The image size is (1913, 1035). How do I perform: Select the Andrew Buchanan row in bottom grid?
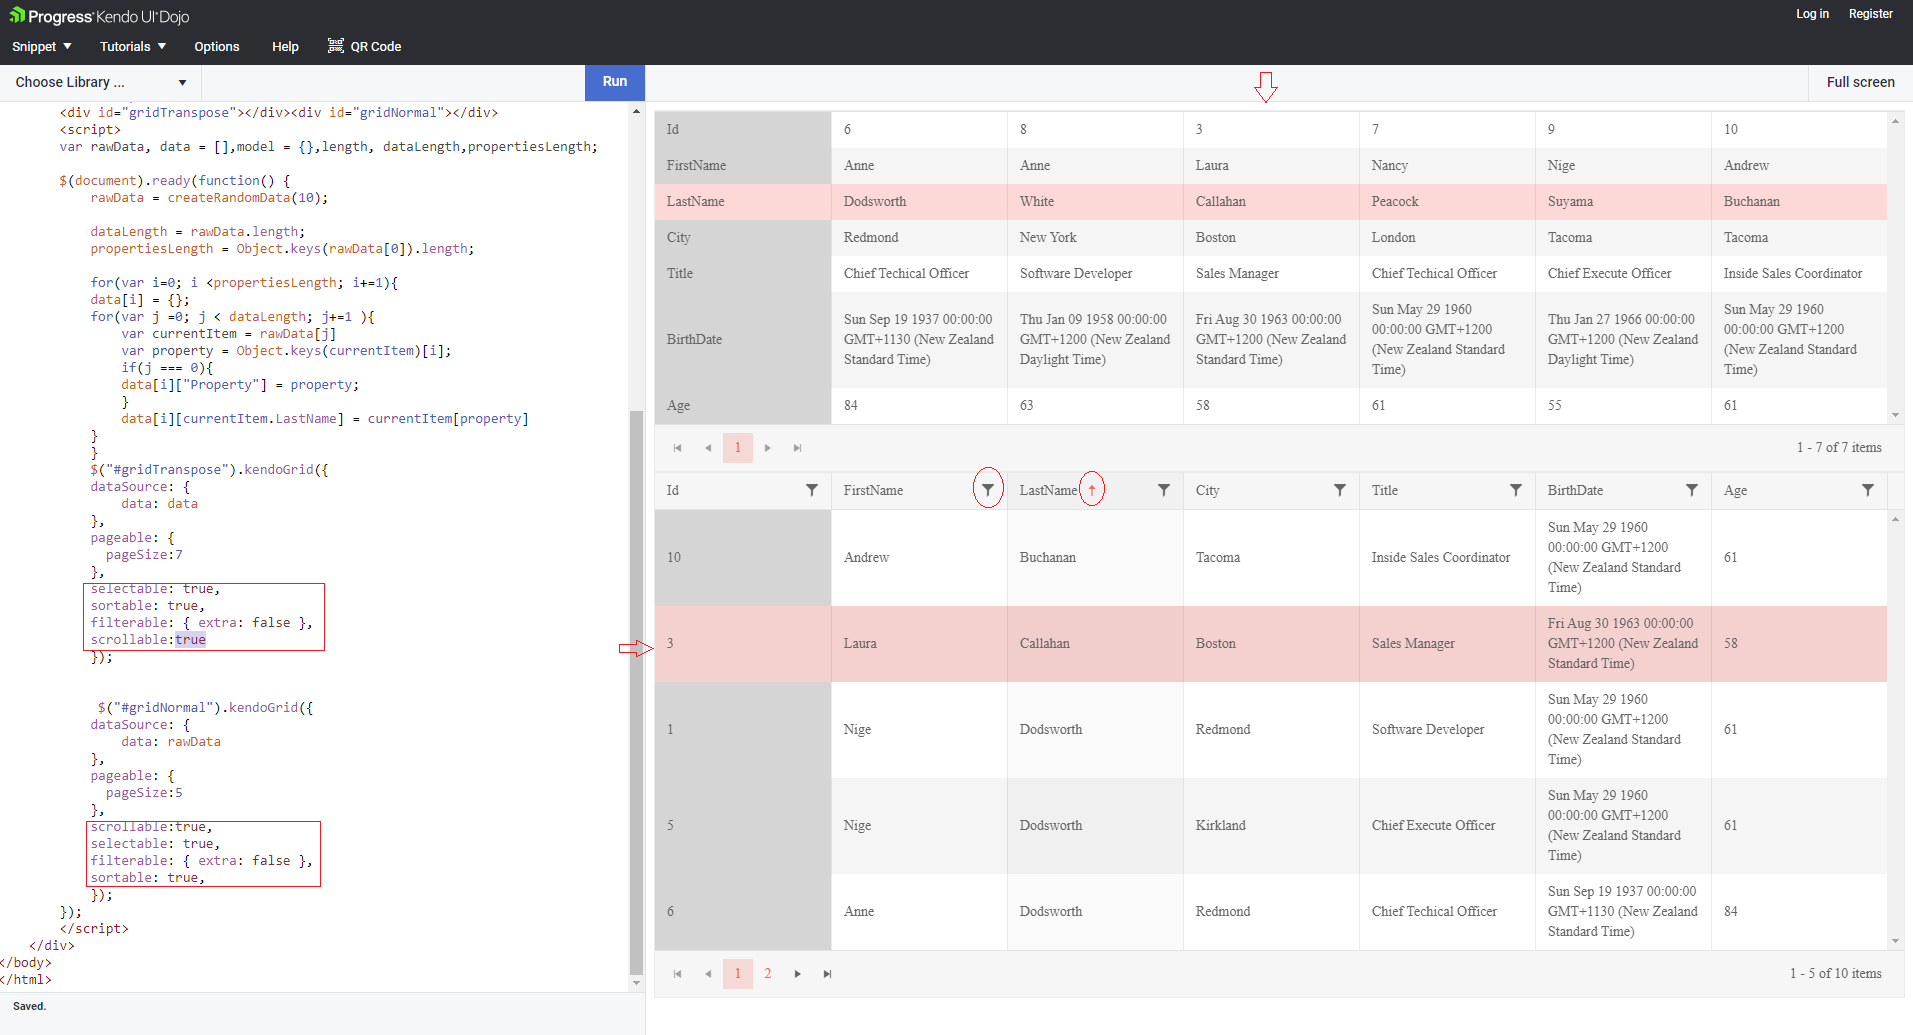tap(1271, 557)
